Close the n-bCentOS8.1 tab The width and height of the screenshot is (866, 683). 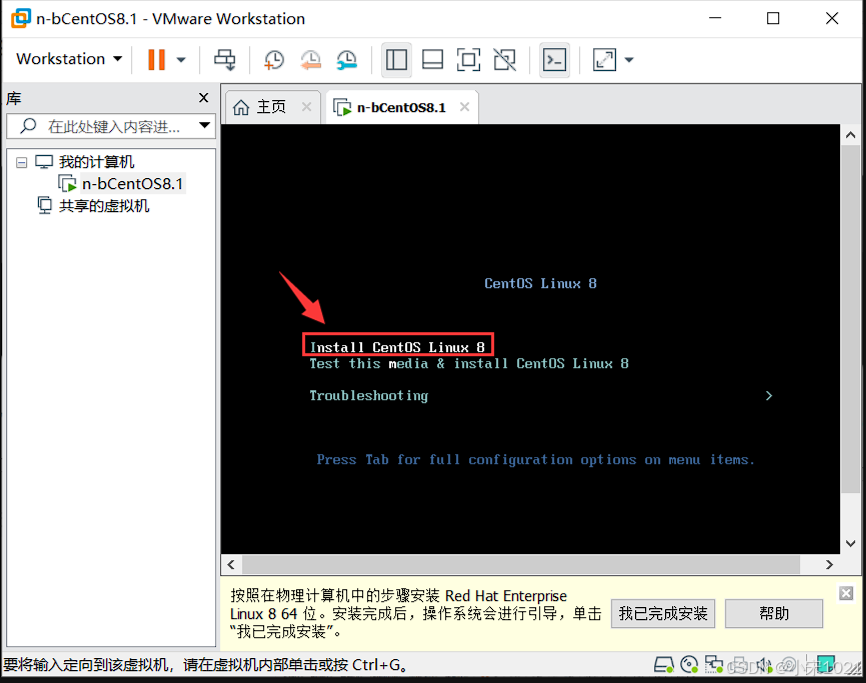[x=464, y=107]
